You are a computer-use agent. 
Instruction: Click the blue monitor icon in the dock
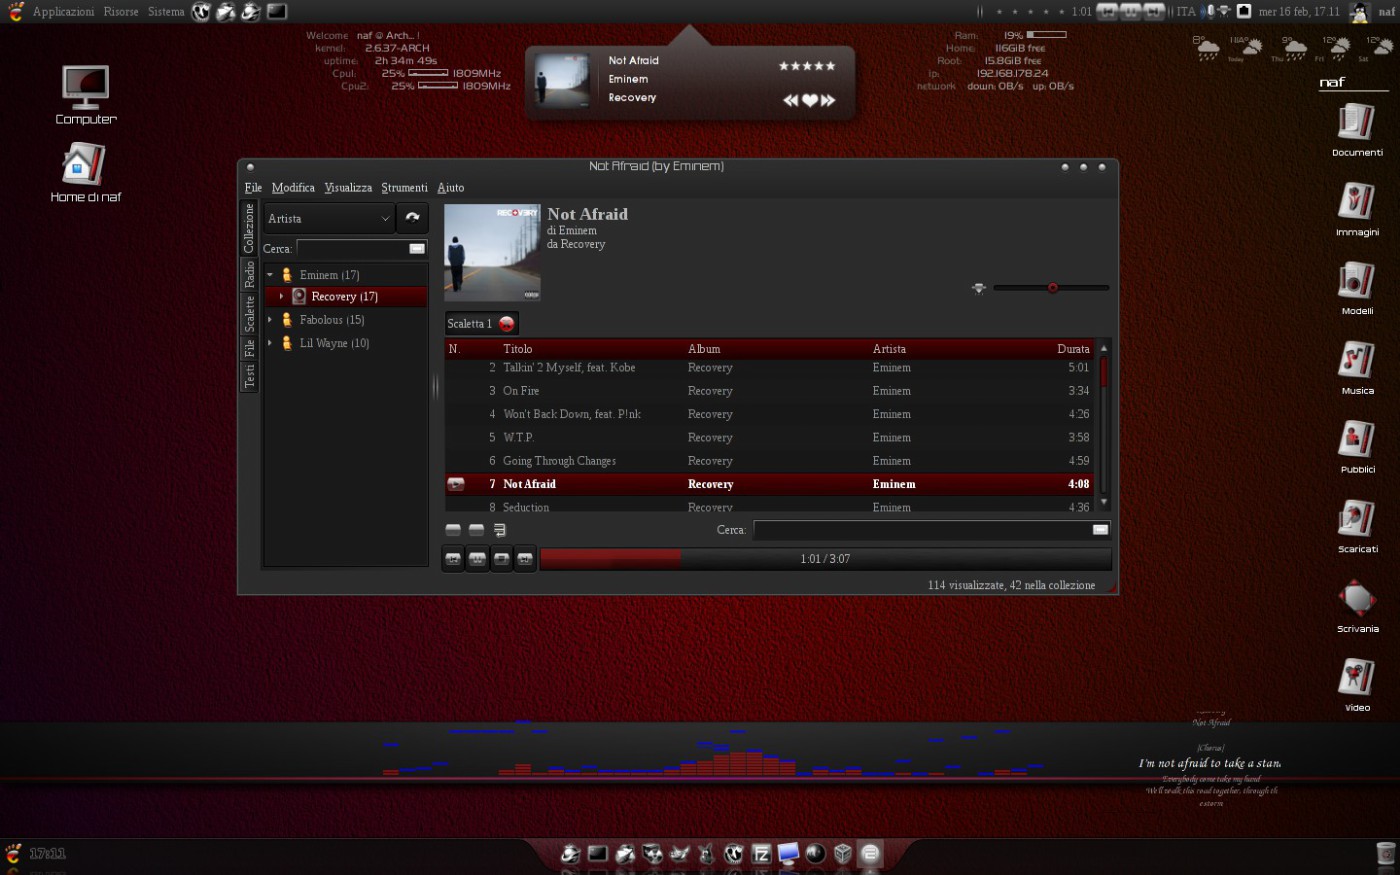click(x=788, y=854)
